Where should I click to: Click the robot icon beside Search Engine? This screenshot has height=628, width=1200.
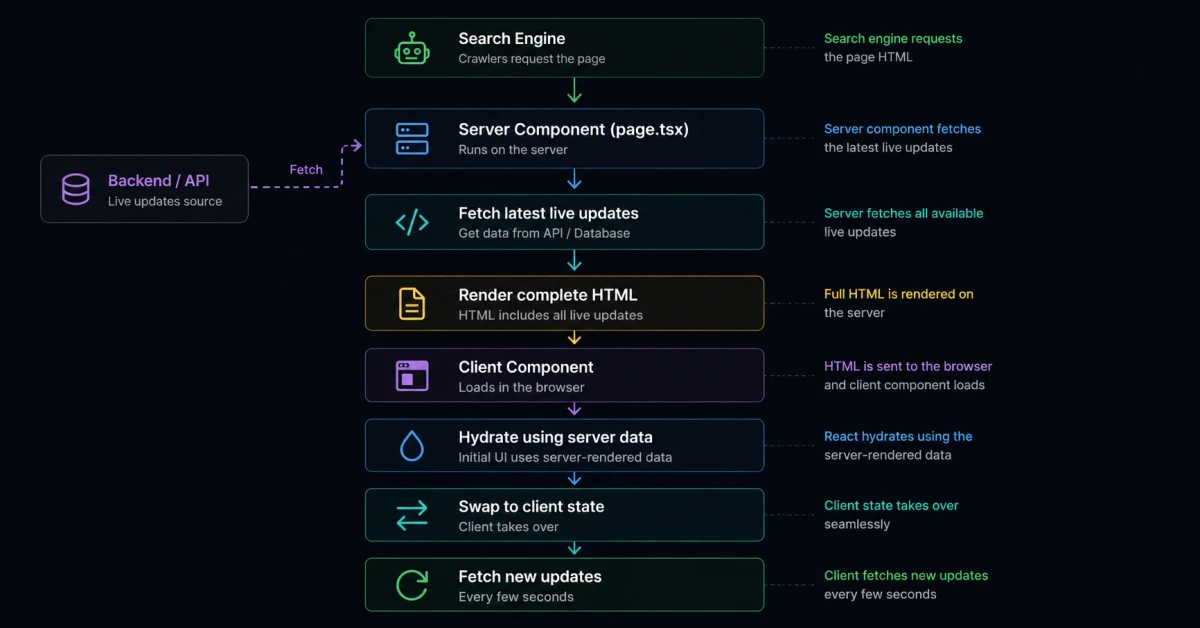(x=412, y=48)
